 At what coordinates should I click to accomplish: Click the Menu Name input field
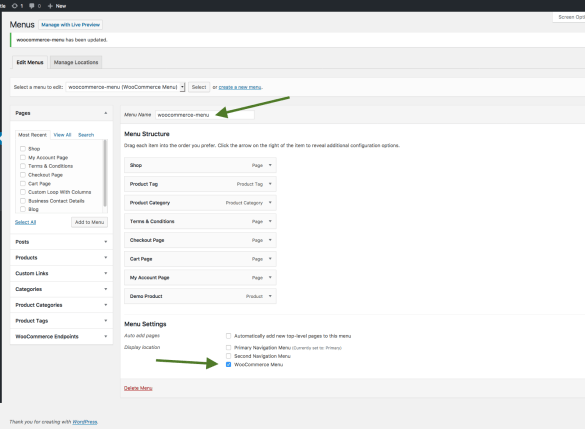pyautogui.click(x=205, y=115)
